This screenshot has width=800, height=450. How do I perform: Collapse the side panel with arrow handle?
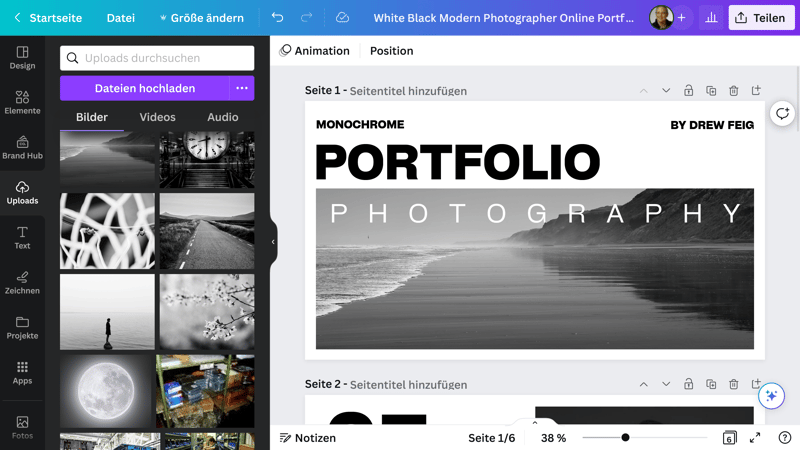click(x=273, y=241)
